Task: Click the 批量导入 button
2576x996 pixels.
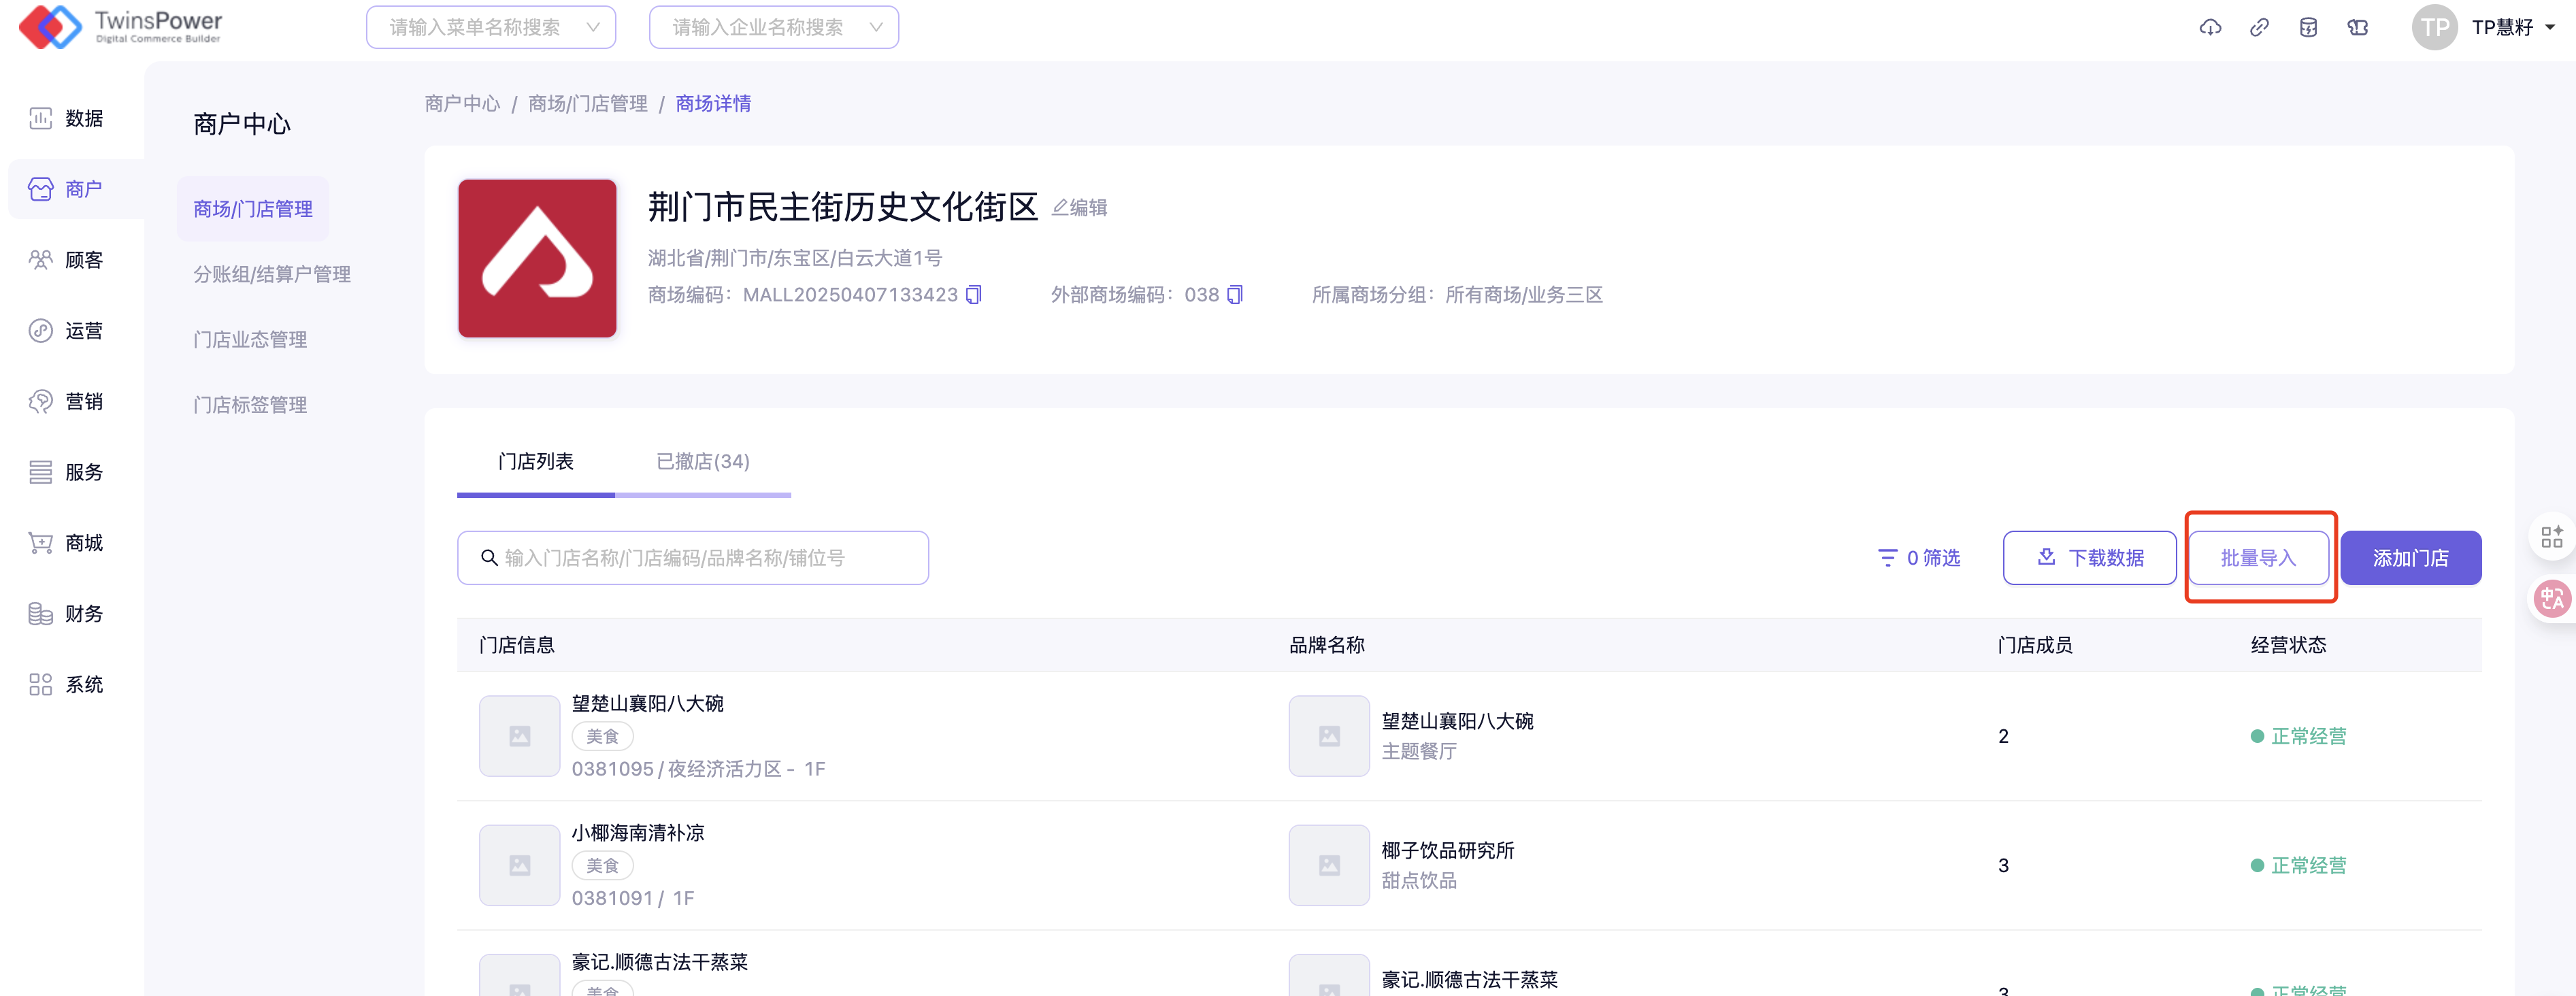Action: click(x=2258, y=558)
